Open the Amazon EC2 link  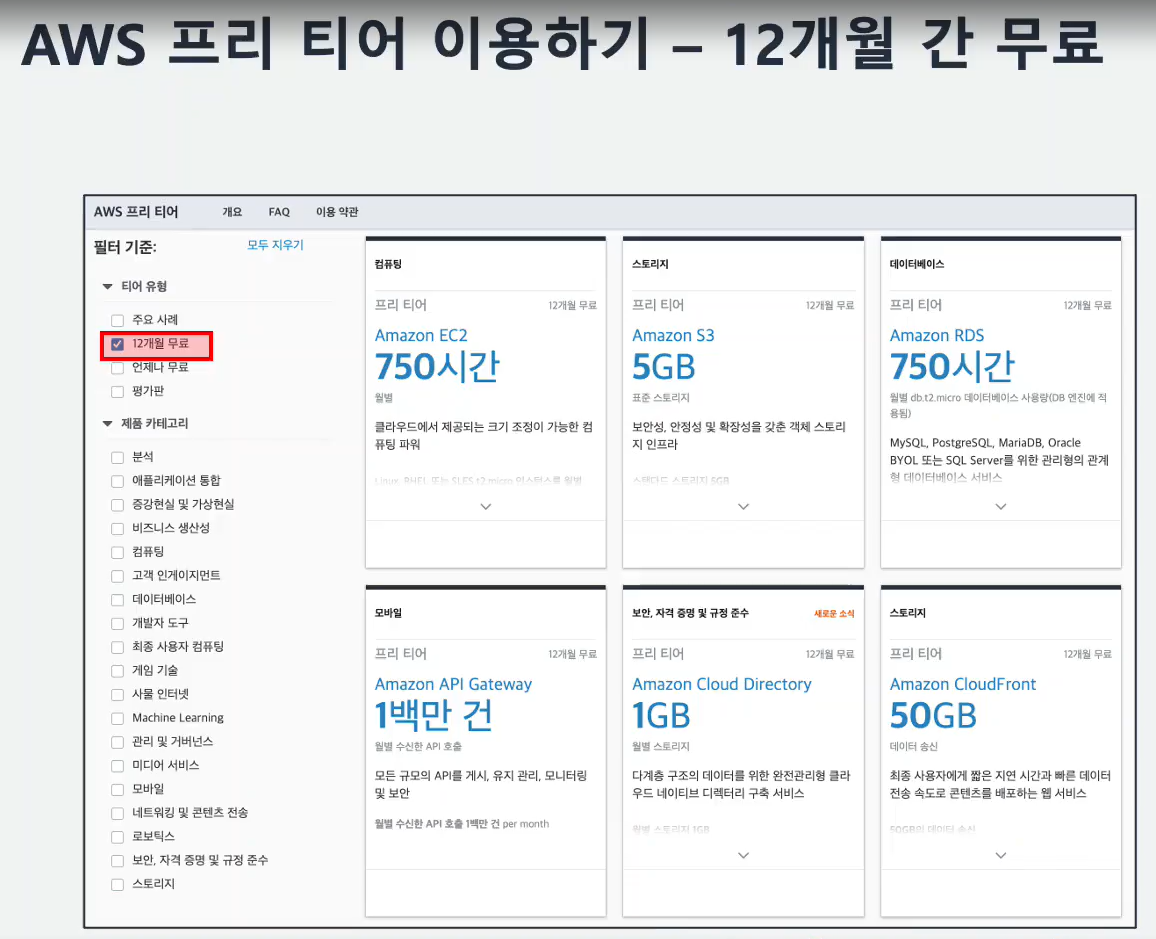421,335
